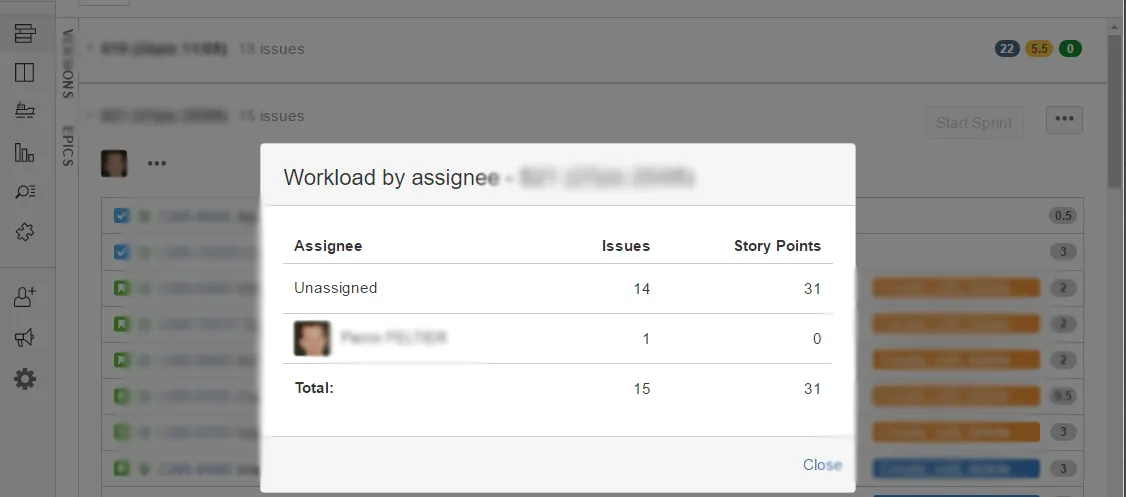Collapse the sprint with 18 issues
The width and height of the screenshot is (1126, 497).
coord(90,49)
